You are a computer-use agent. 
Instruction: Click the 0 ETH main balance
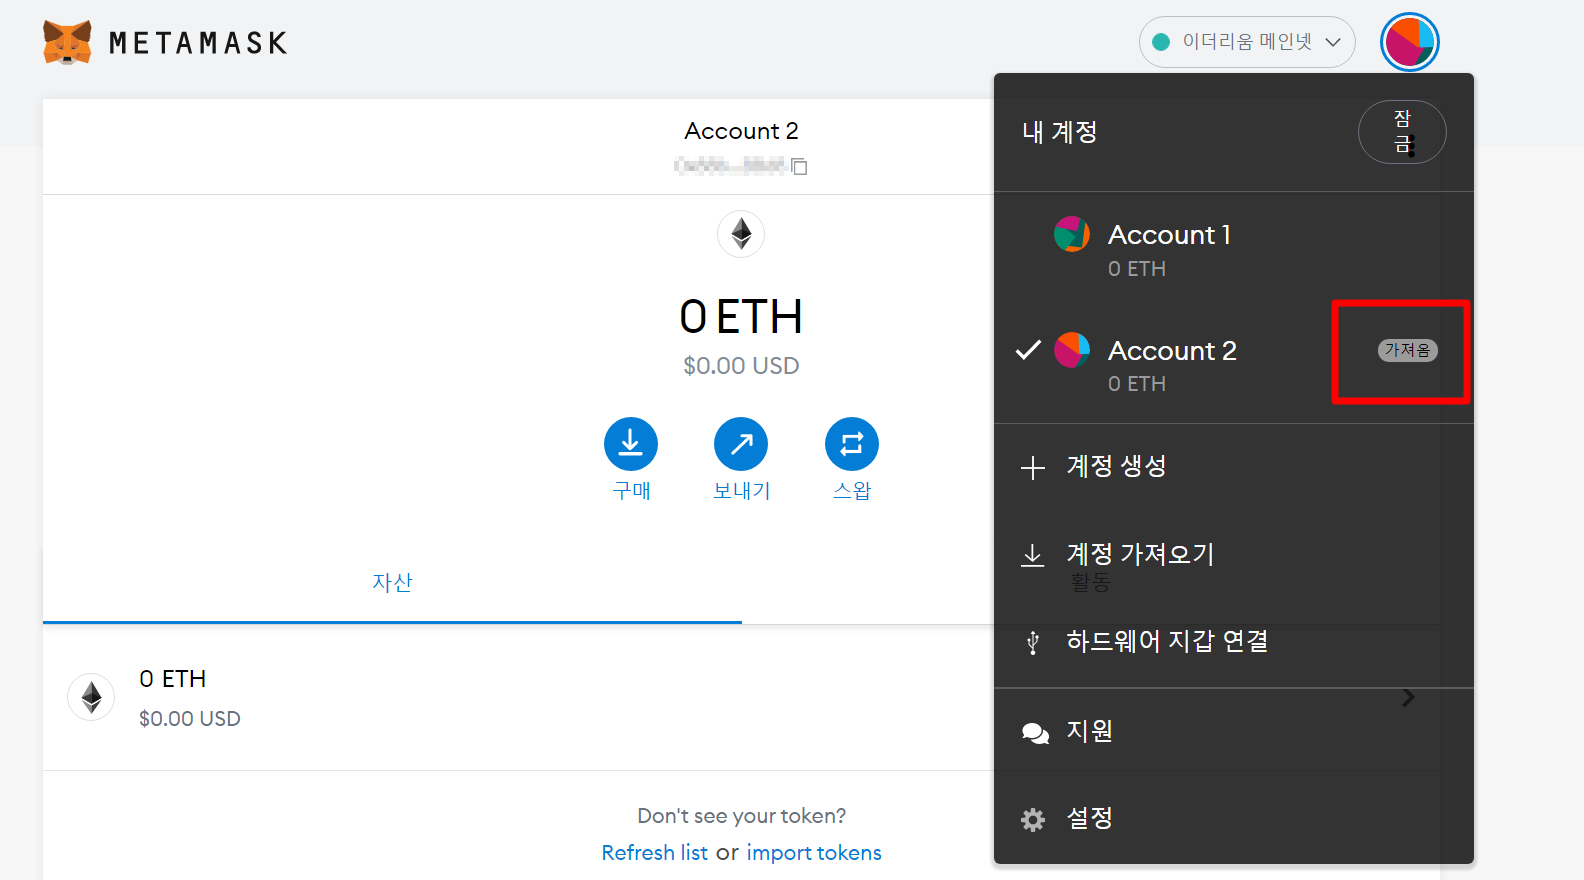[741, 317]
